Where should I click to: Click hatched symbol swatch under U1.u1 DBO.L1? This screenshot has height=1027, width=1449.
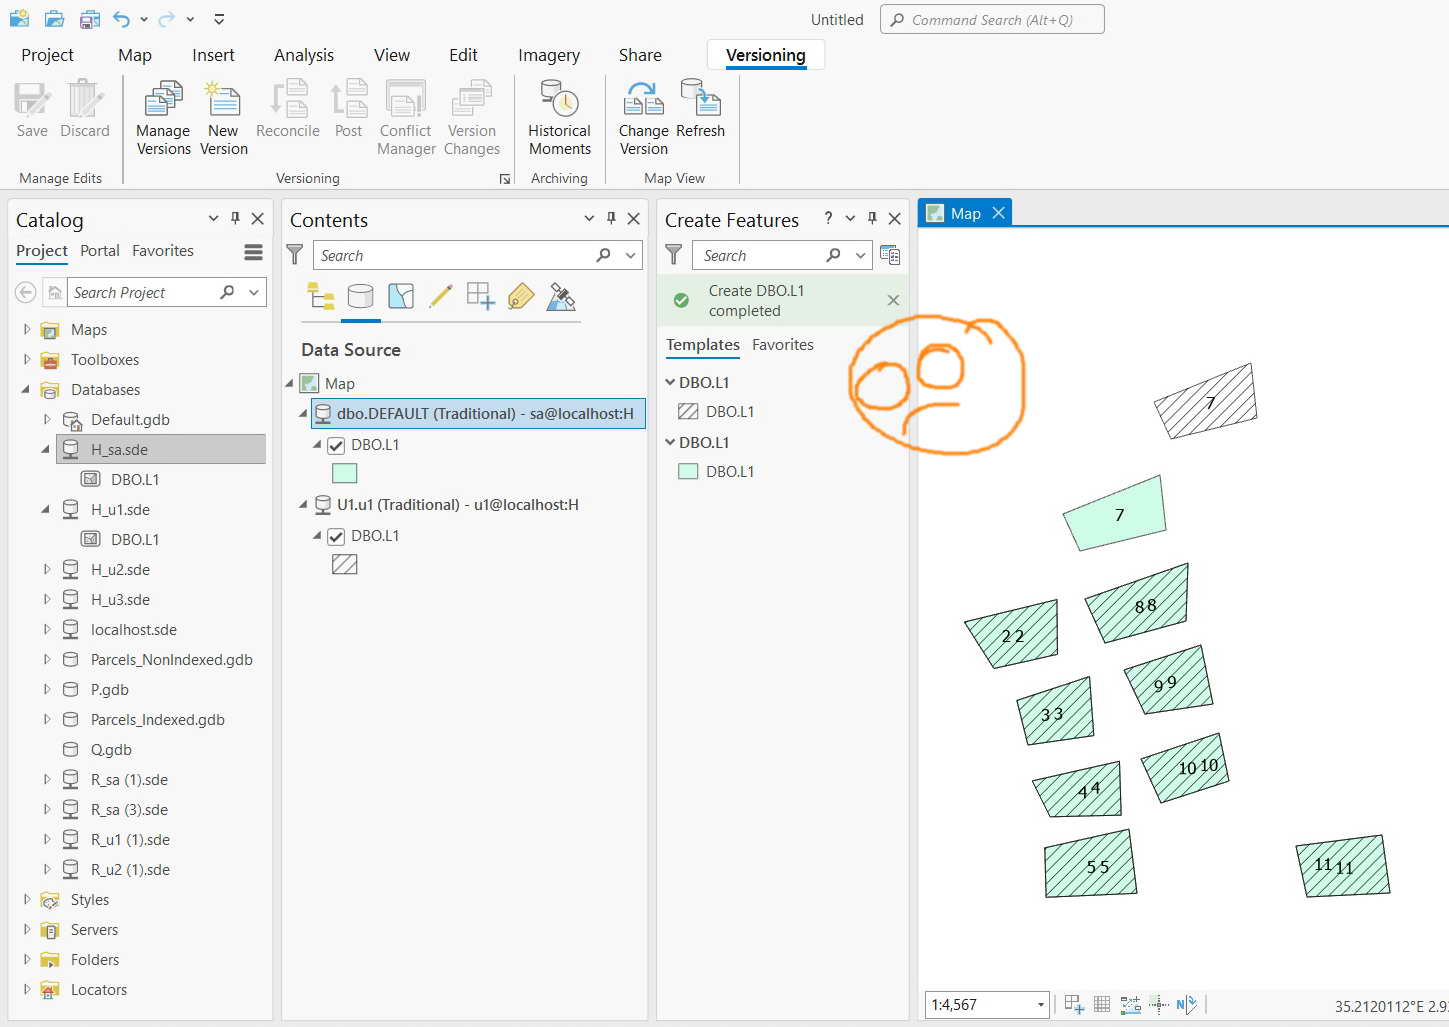[344, 564]
